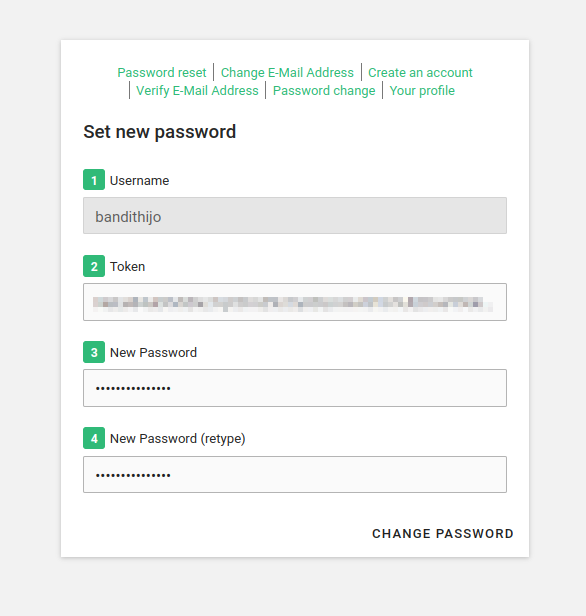Click the New Password (retype) label
Screen dimensions: 586x616
pos(178,439)
